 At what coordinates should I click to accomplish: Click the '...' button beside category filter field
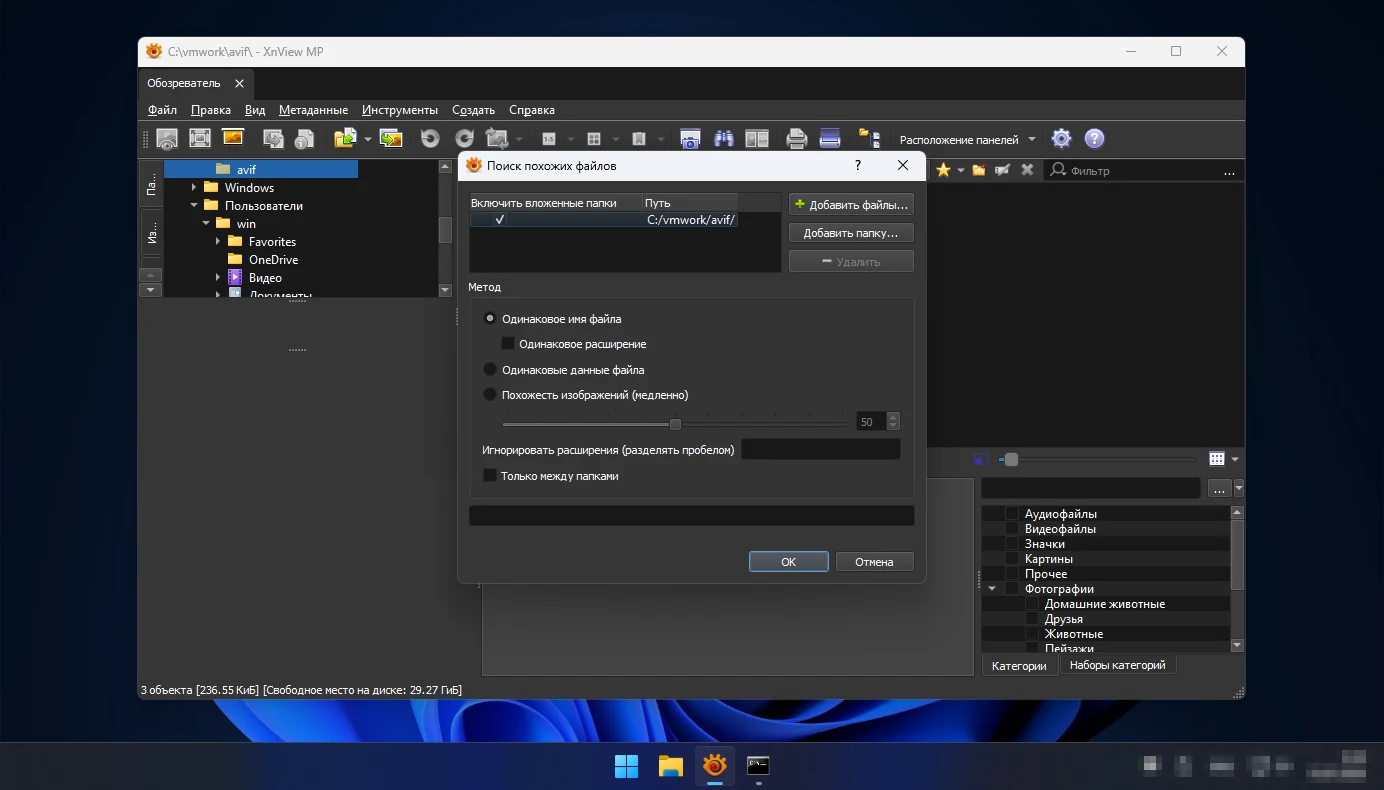pyautogui.click(x=1219, y=489)
